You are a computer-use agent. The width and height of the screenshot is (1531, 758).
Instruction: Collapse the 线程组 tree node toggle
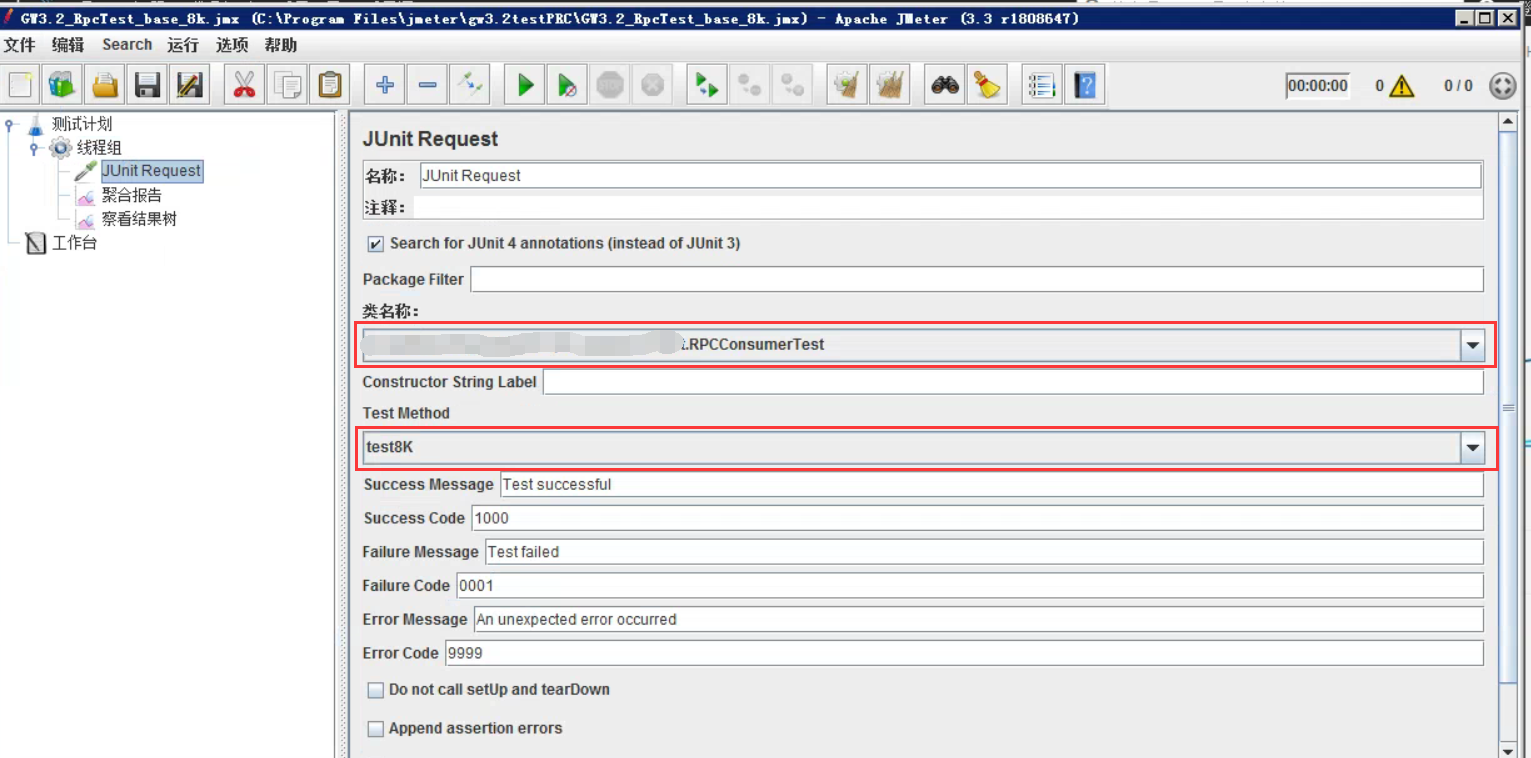pos(35,149)
